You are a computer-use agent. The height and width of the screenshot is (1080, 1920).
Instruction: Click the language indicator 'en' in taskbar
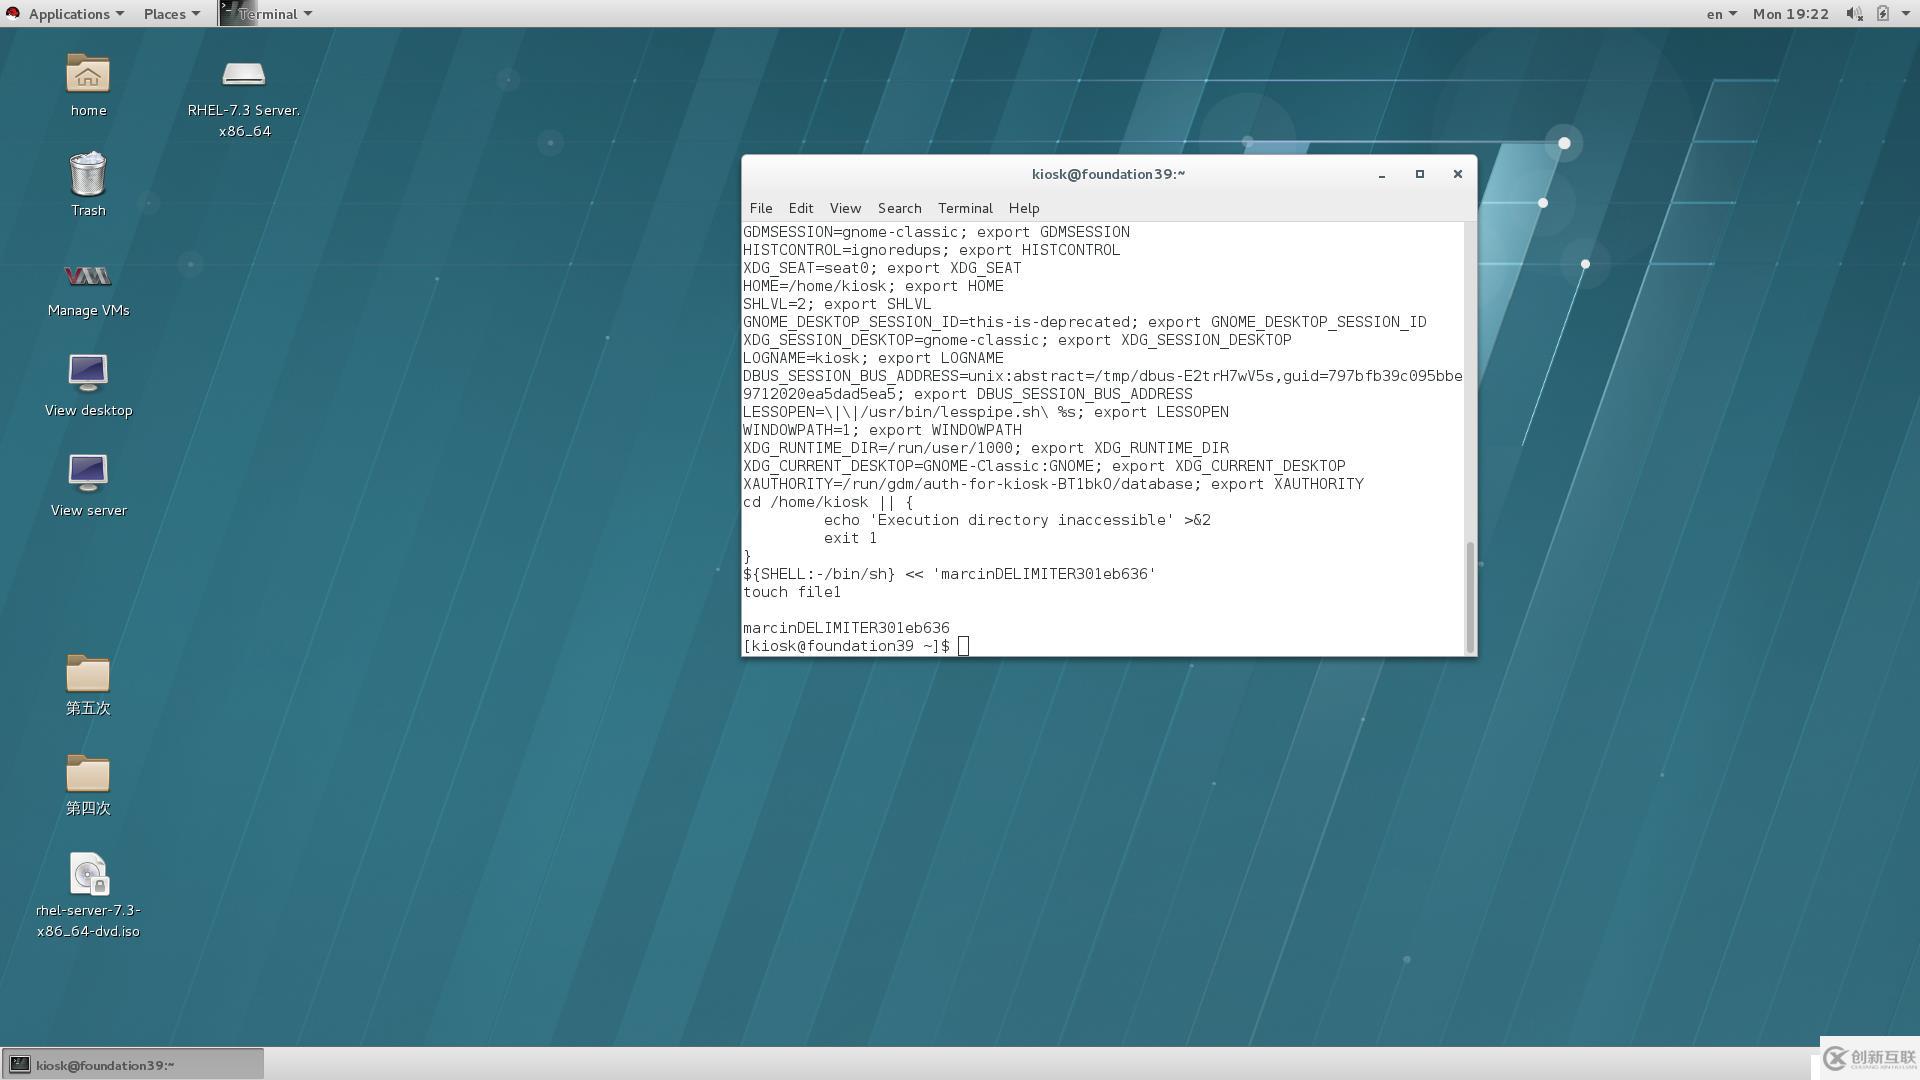(1713, 13)
